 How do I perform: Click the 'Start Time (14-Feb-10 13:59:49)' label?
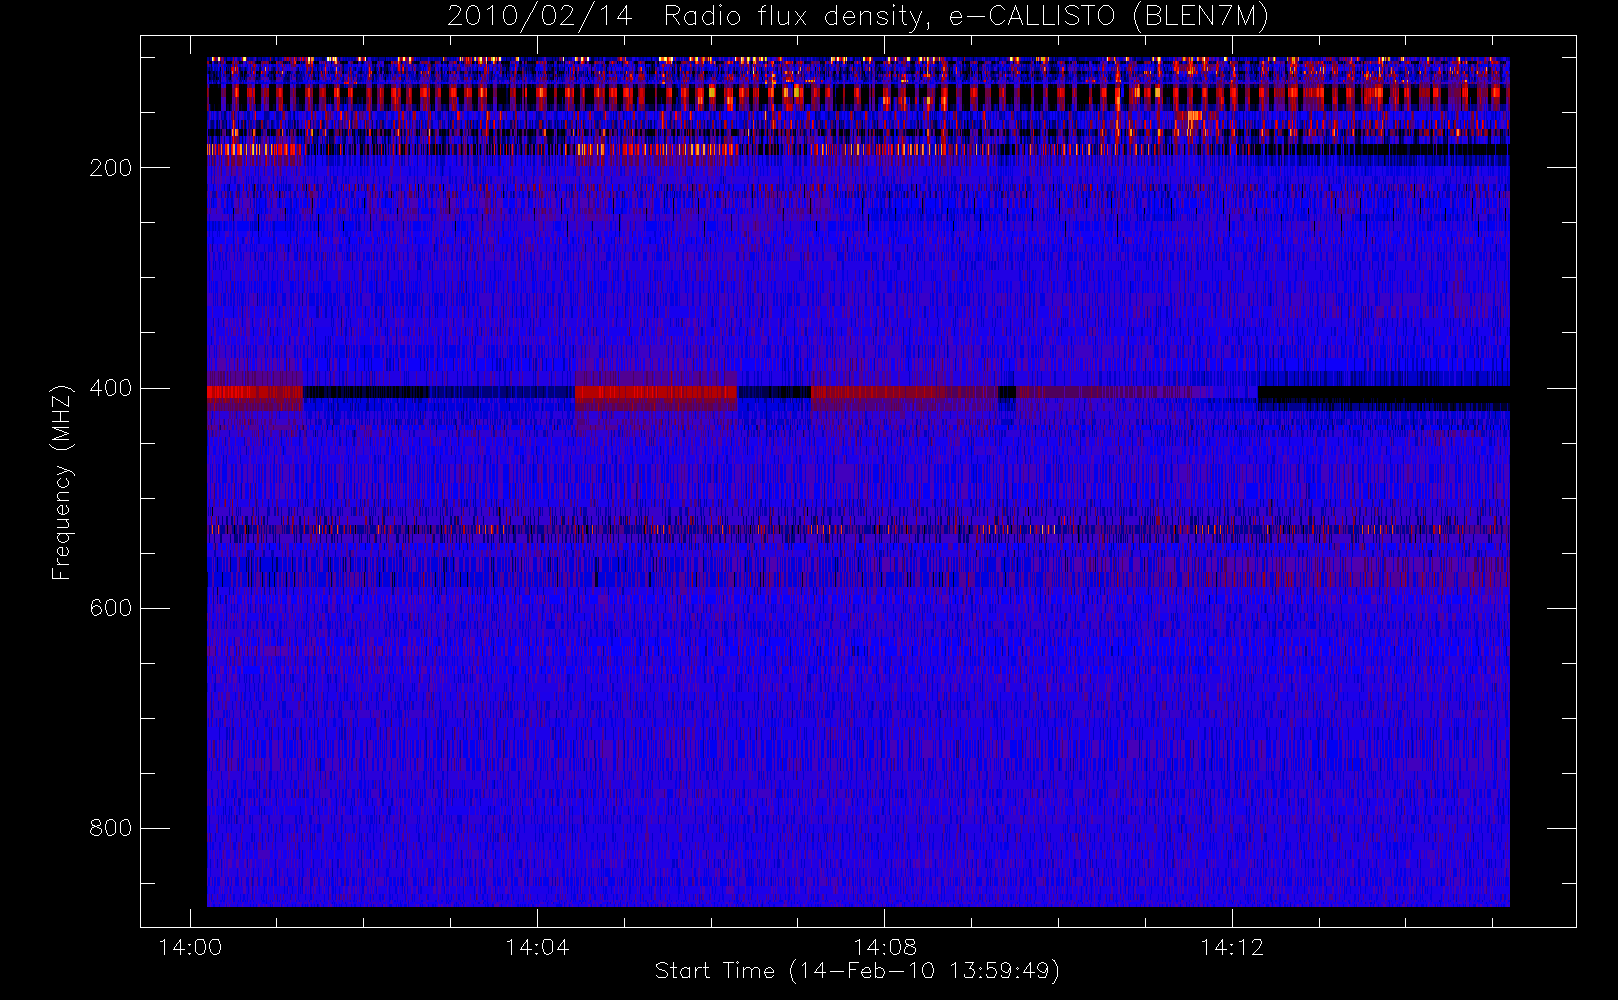pos(857,971)
